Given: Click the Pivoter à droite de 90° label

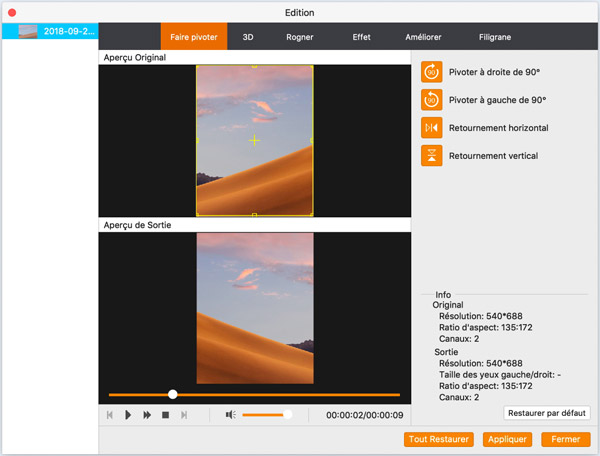Looking at the screenshot, I should (x=494, y=72).
